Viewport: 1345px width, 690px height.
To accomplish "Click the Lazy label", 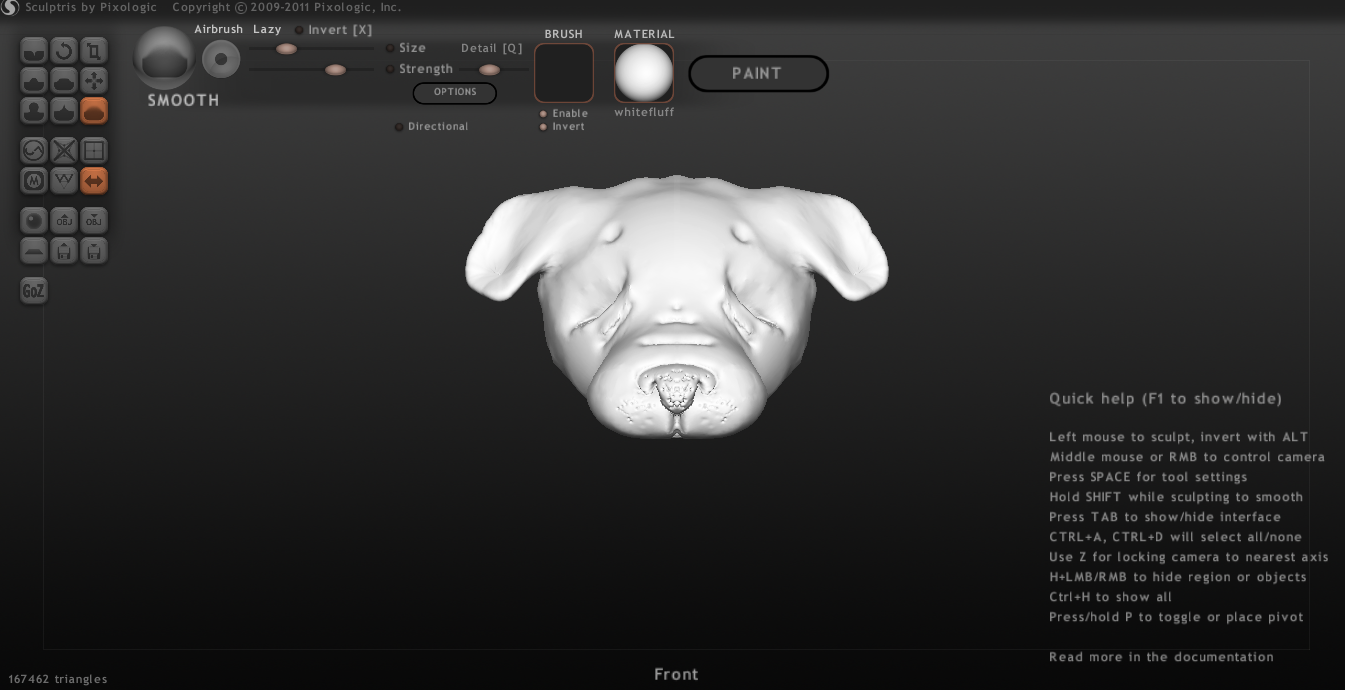I will [x=267, y=30].
